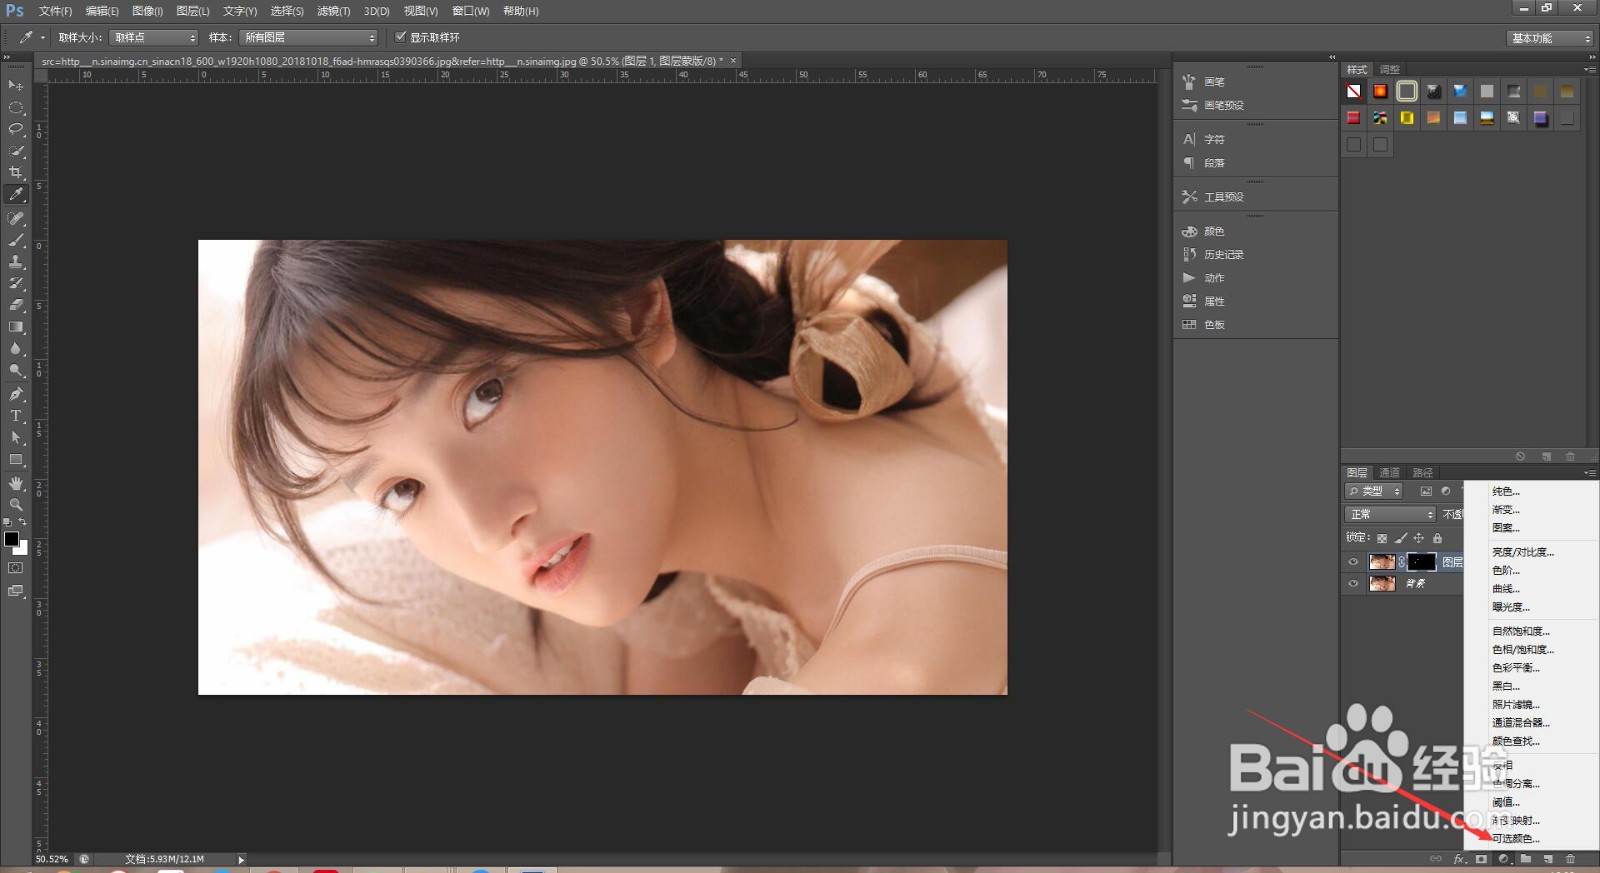This screenshot has height=873, width=1600.
Task: Select the History Brush tool
Action: coord(16,284)
